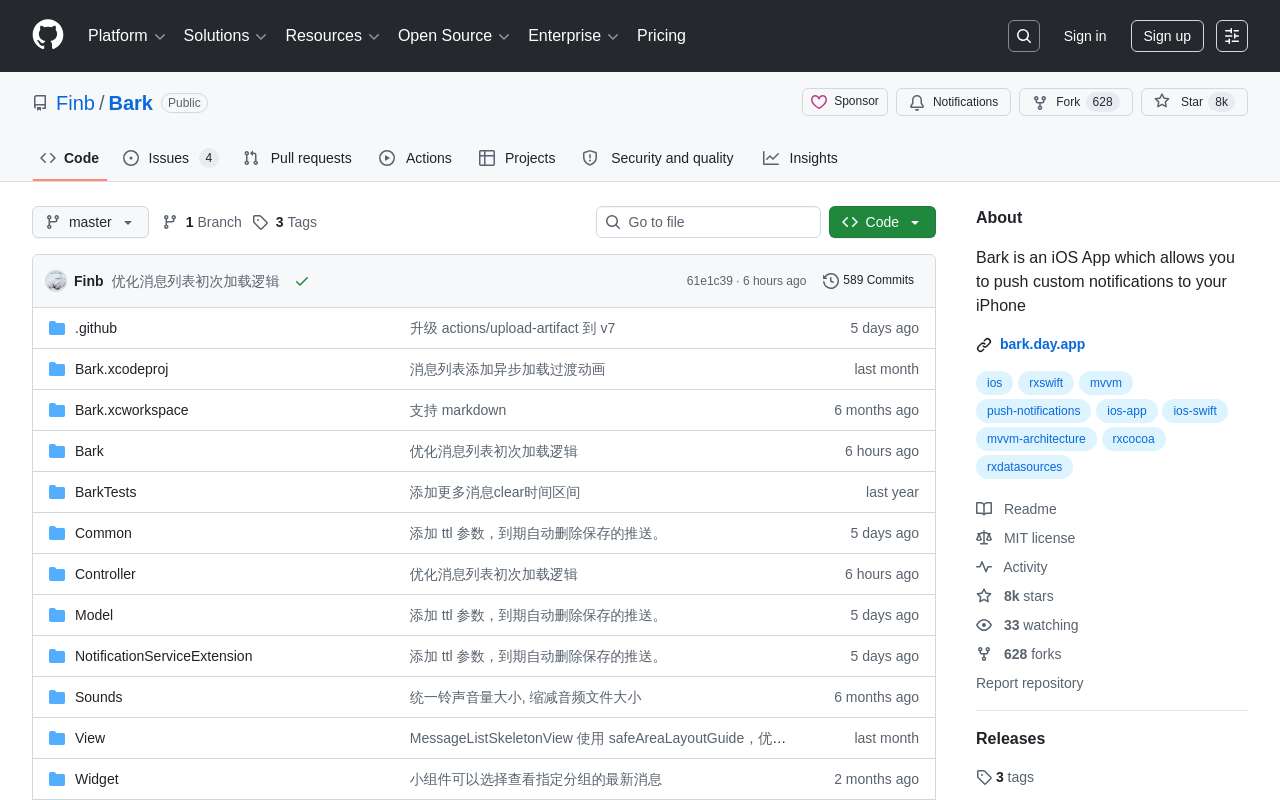Expand the Resources menu
This screenshot has height=800, width=1280.
pyautogui.click(x=332, y=36)
